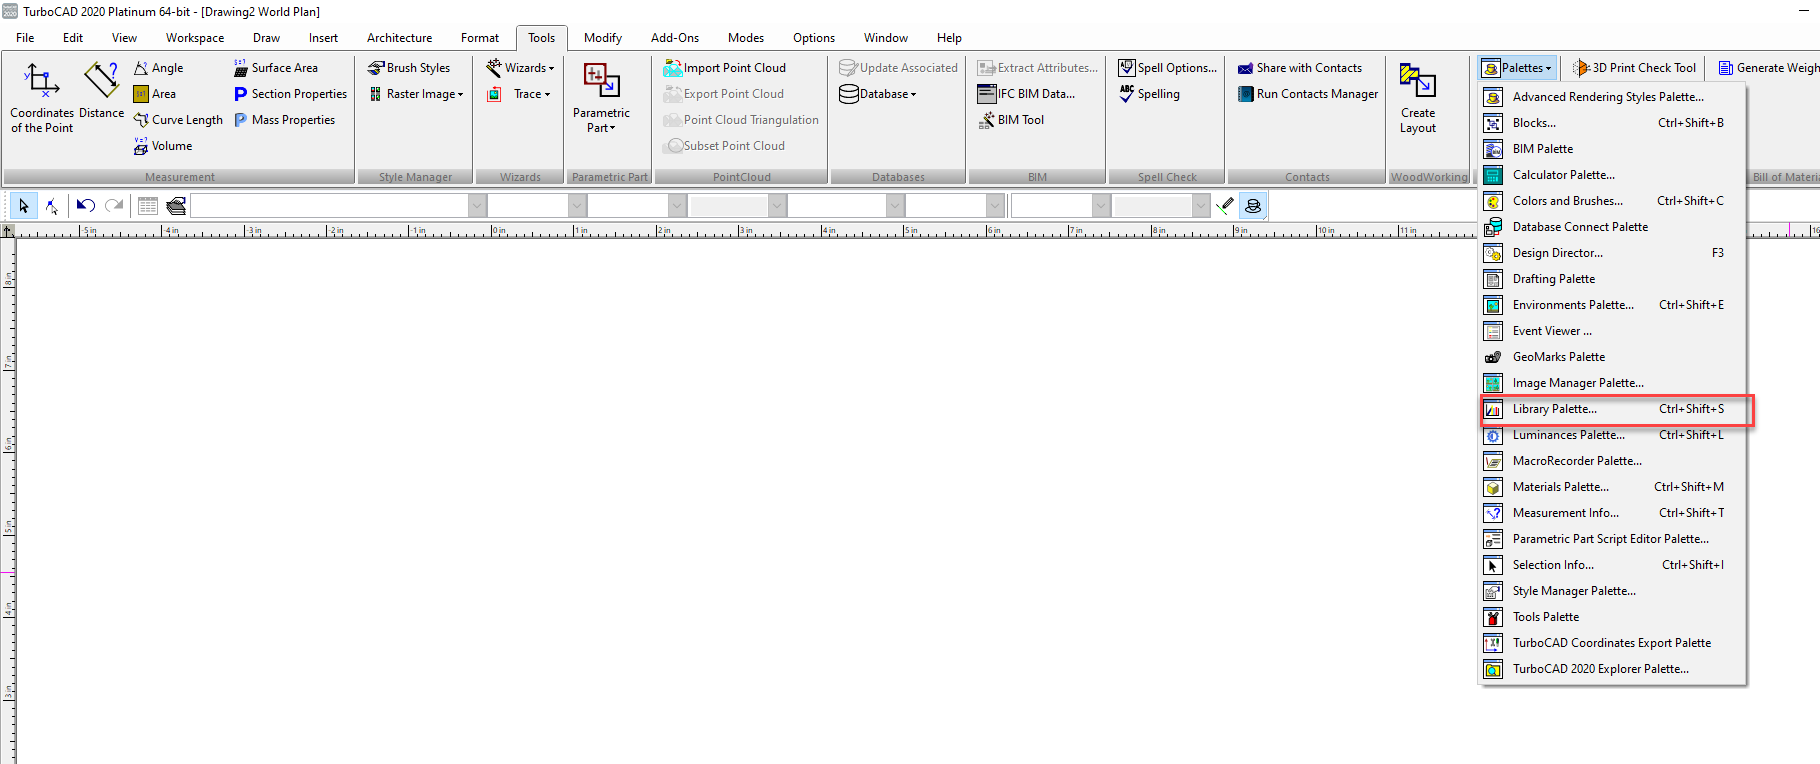This screenshot has height=764, width=1820.
Task: Open Library Palette from the menu
Action: tap(1613, 409)
